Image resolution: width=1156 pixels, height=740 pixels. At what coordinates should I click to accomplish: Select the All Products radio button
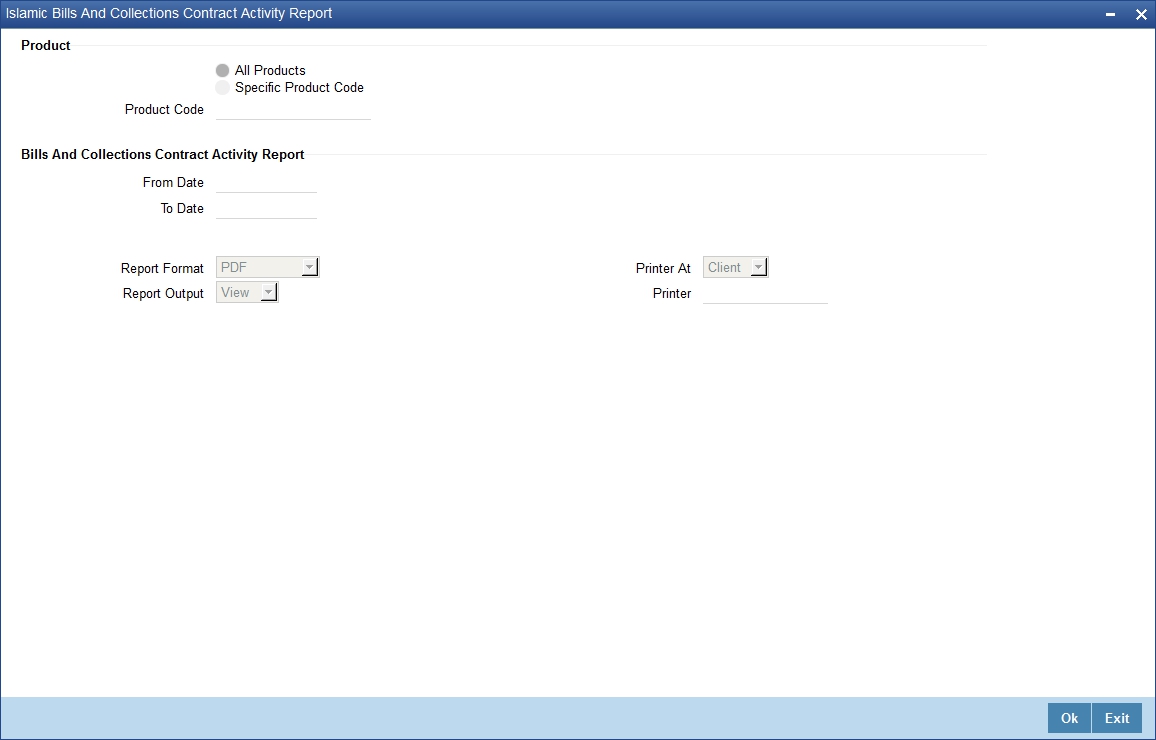223,71
